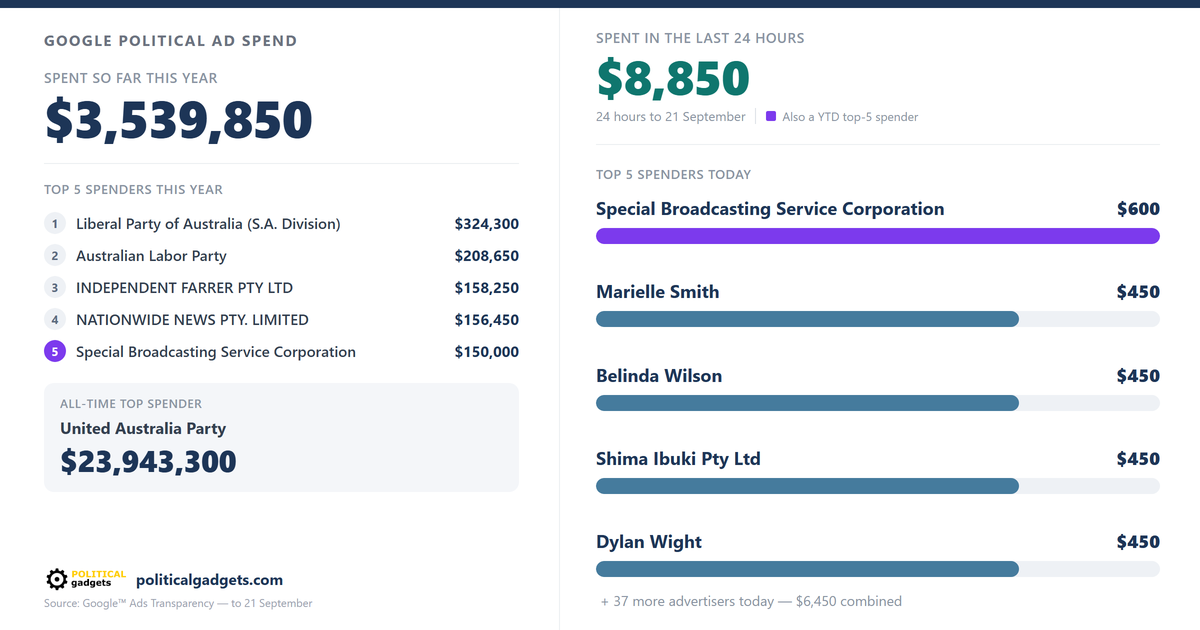Click the Political Gadgets gear logo
The height and width of the screenshot is (630, 1200).
point(86,579)
